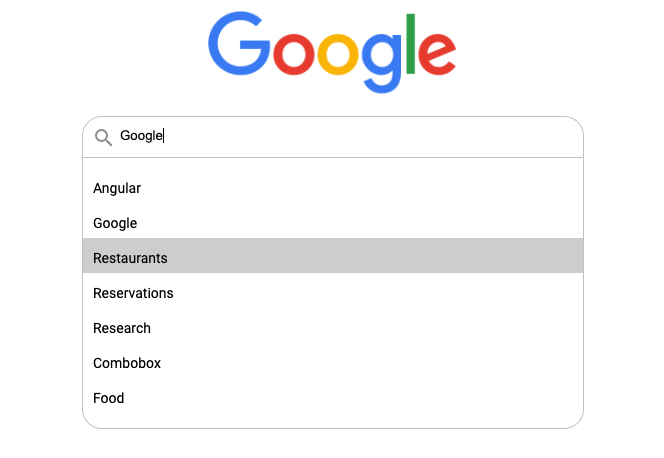Pick the Reservations suggestion
664x458 pixels.
333,293
